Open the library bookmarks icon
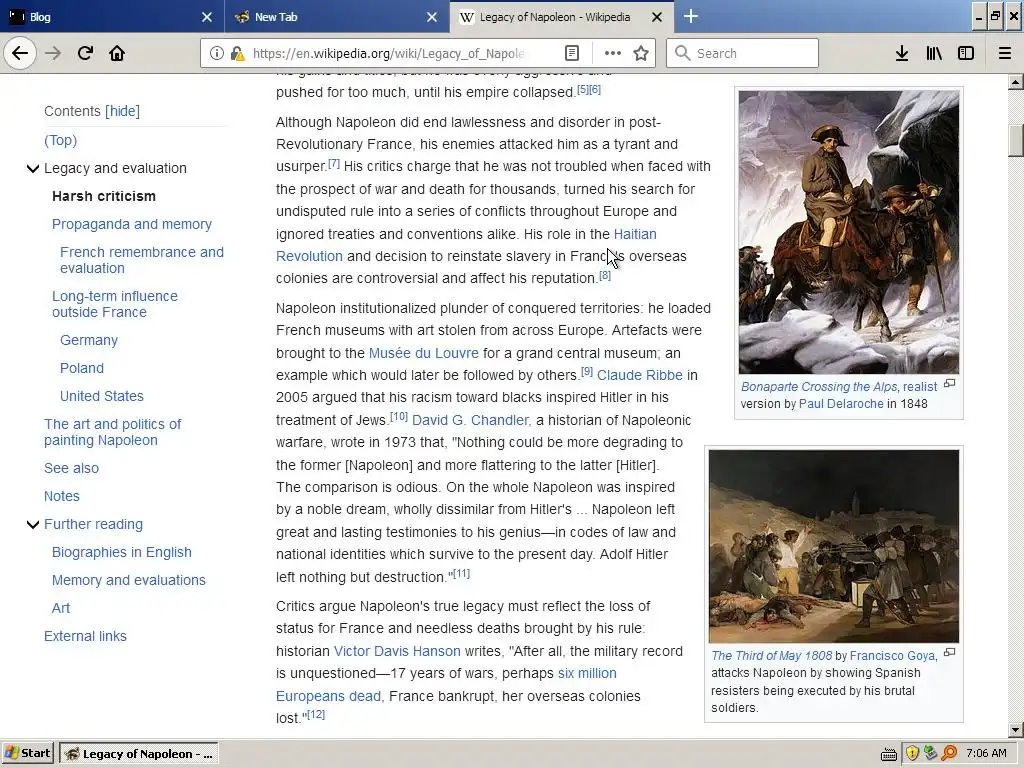Viewport: 1024px width, 768px height. (934, 54)
